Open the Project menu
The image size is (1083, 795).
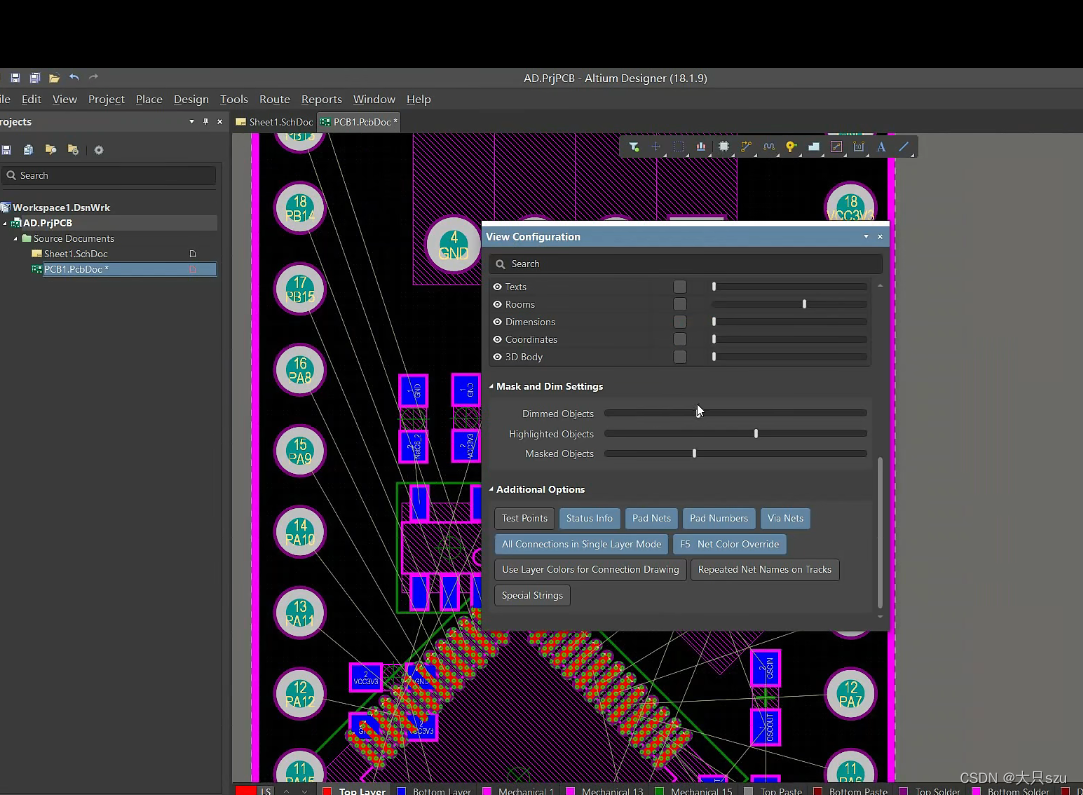pos(106,99)
